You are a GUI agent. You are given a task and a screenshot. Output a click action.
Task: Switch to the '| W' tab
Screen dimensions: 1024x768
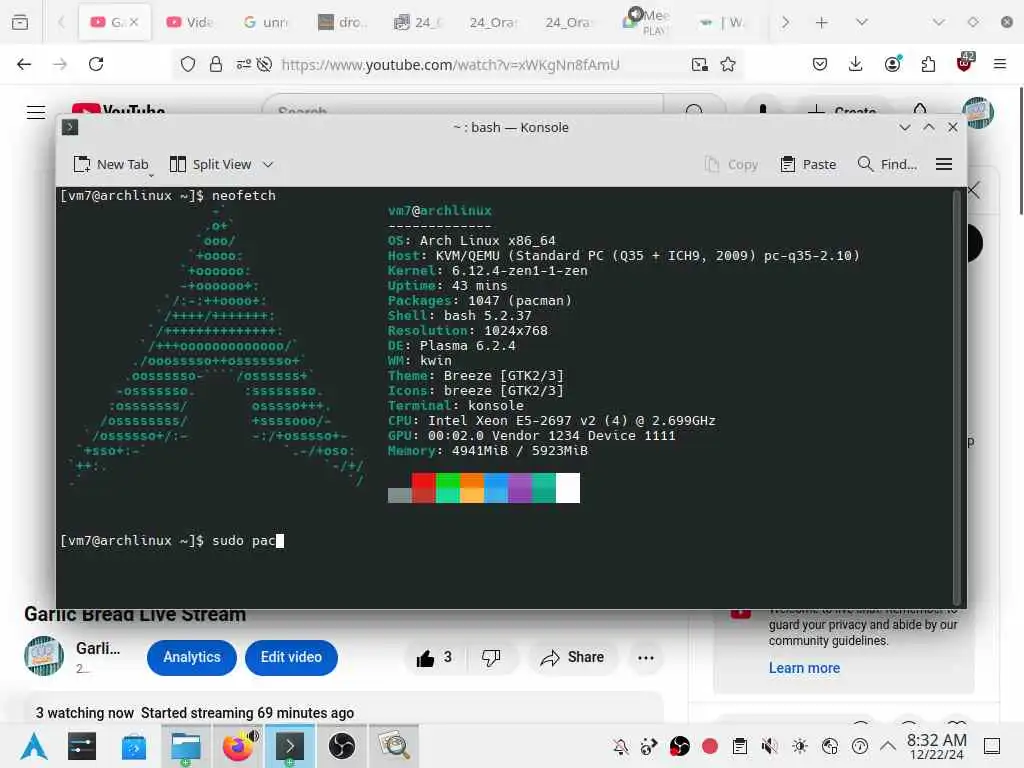722,22
